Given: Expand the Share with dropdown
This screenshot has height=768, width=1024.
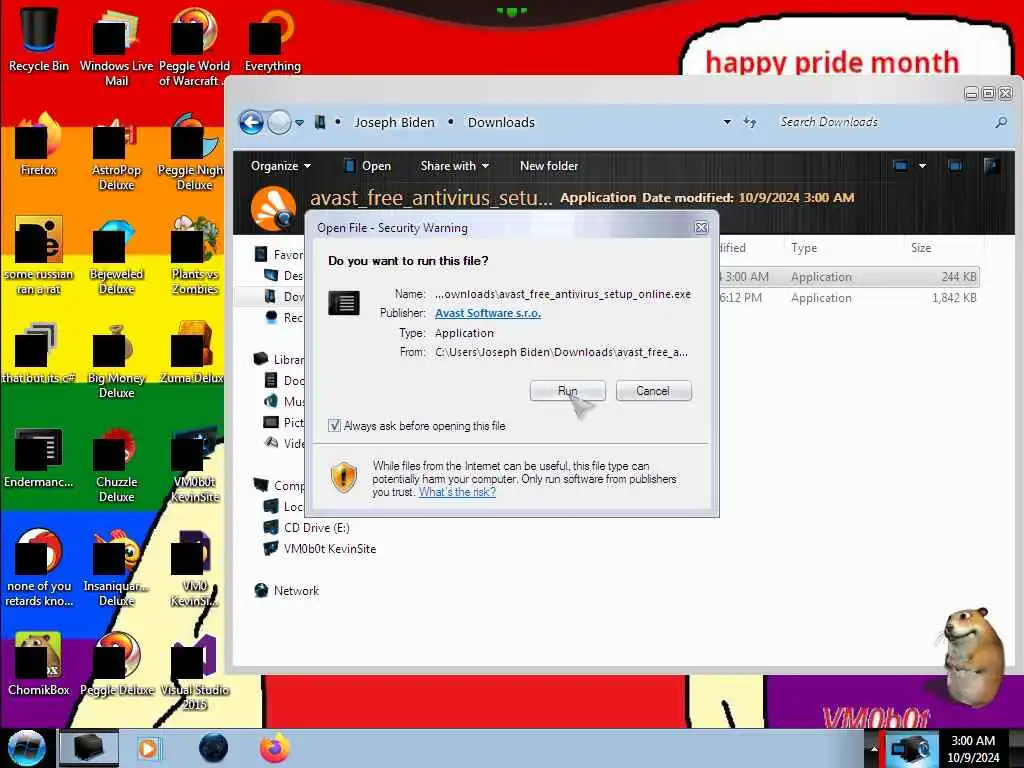Looking at the screenshot, I should pyautogui.click(x=455, y=166).
